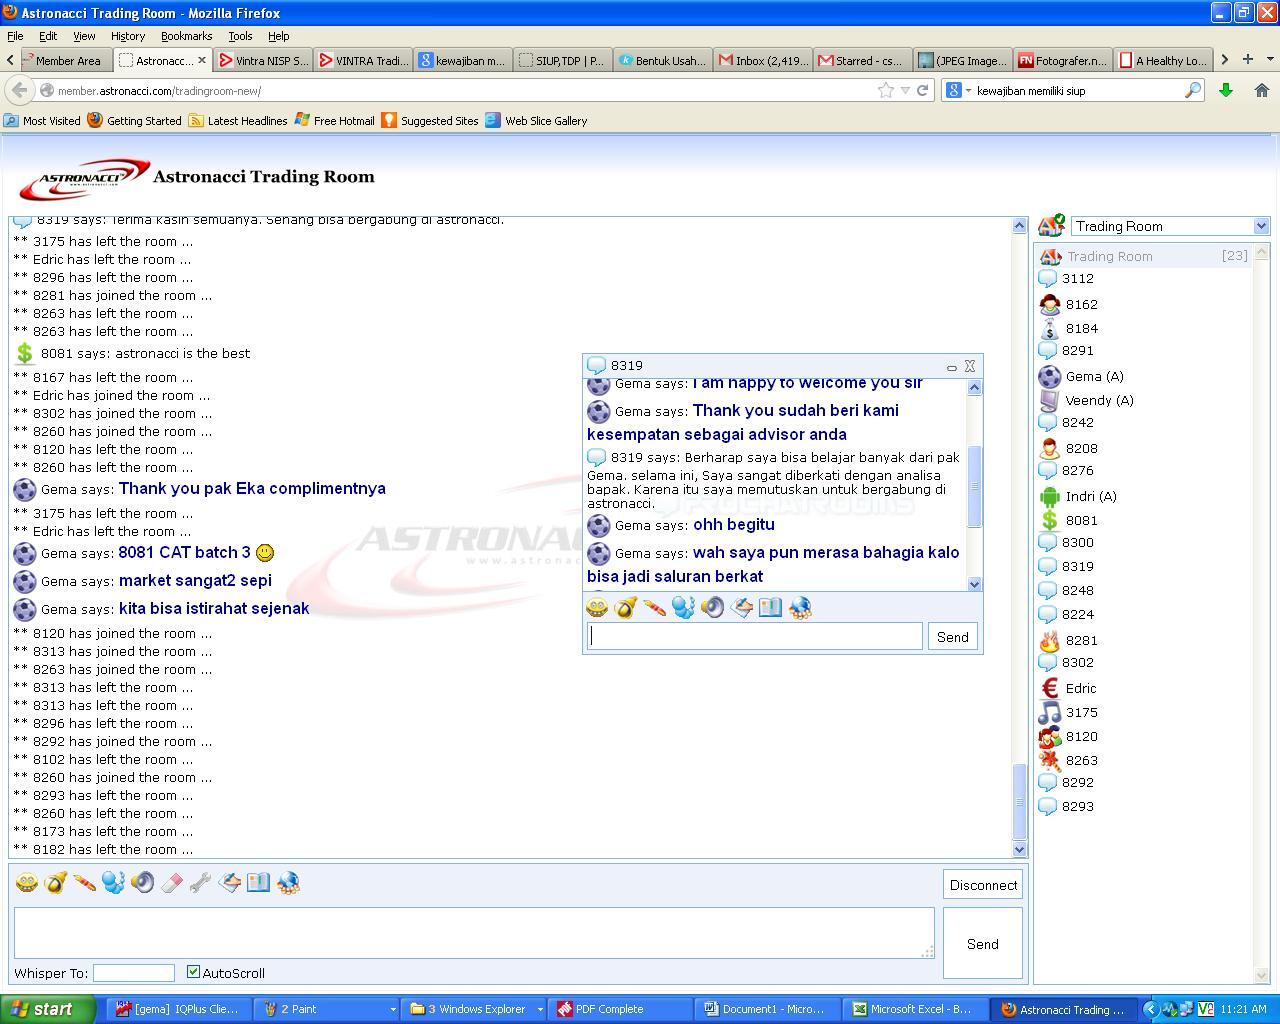Switch to Microsoft Excel taskbar button
Image resolution: width=1280 pixels, height=1024 pixels.
click(913, 1009)
